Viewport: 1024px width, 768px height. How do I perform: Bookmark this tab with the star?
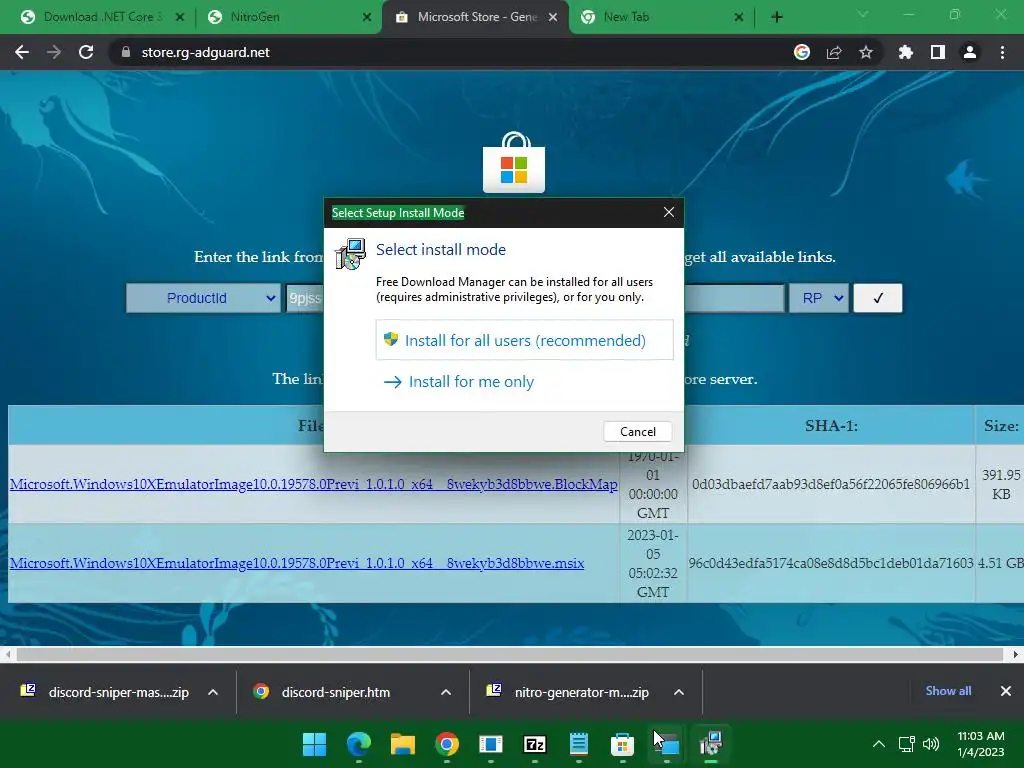click(866, 52)
